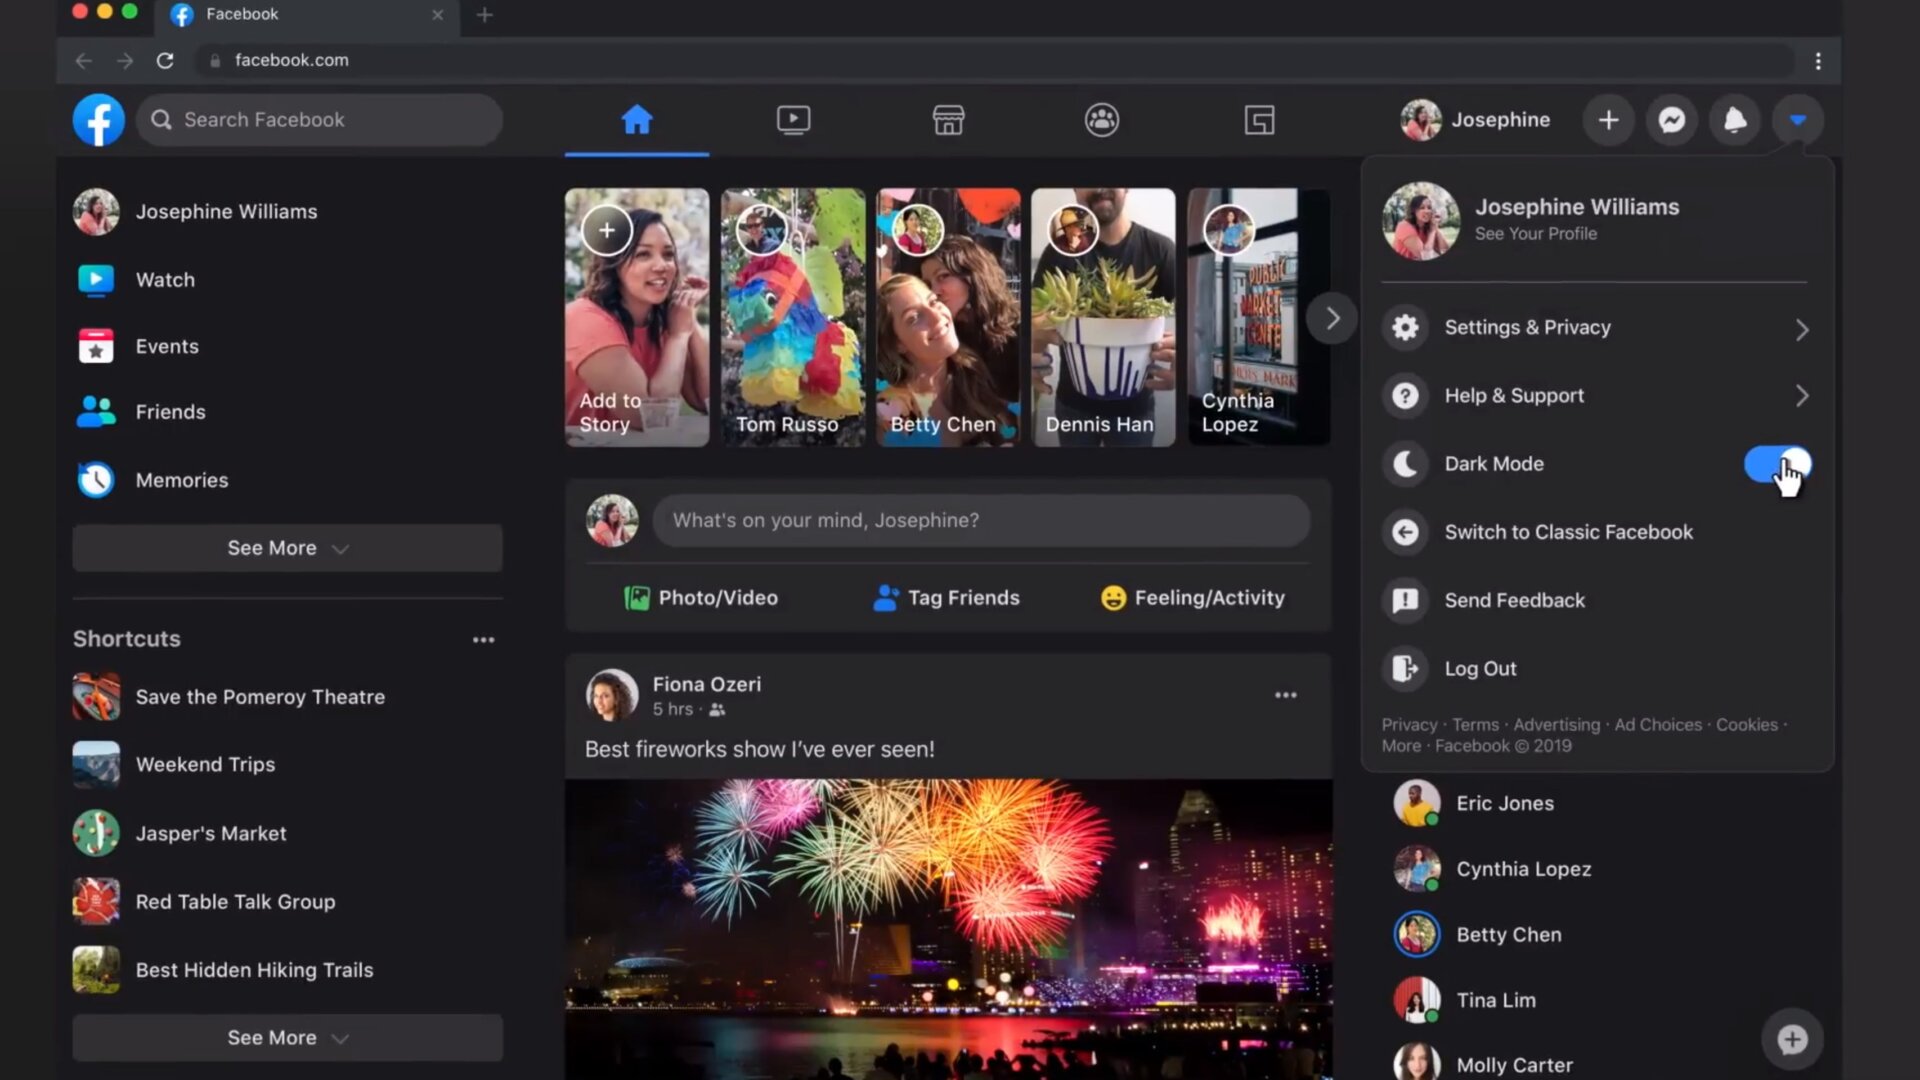Select Switch to Classic Facebook
This screenshot has height=1080, width=1920.
[x=1567, y=532]
